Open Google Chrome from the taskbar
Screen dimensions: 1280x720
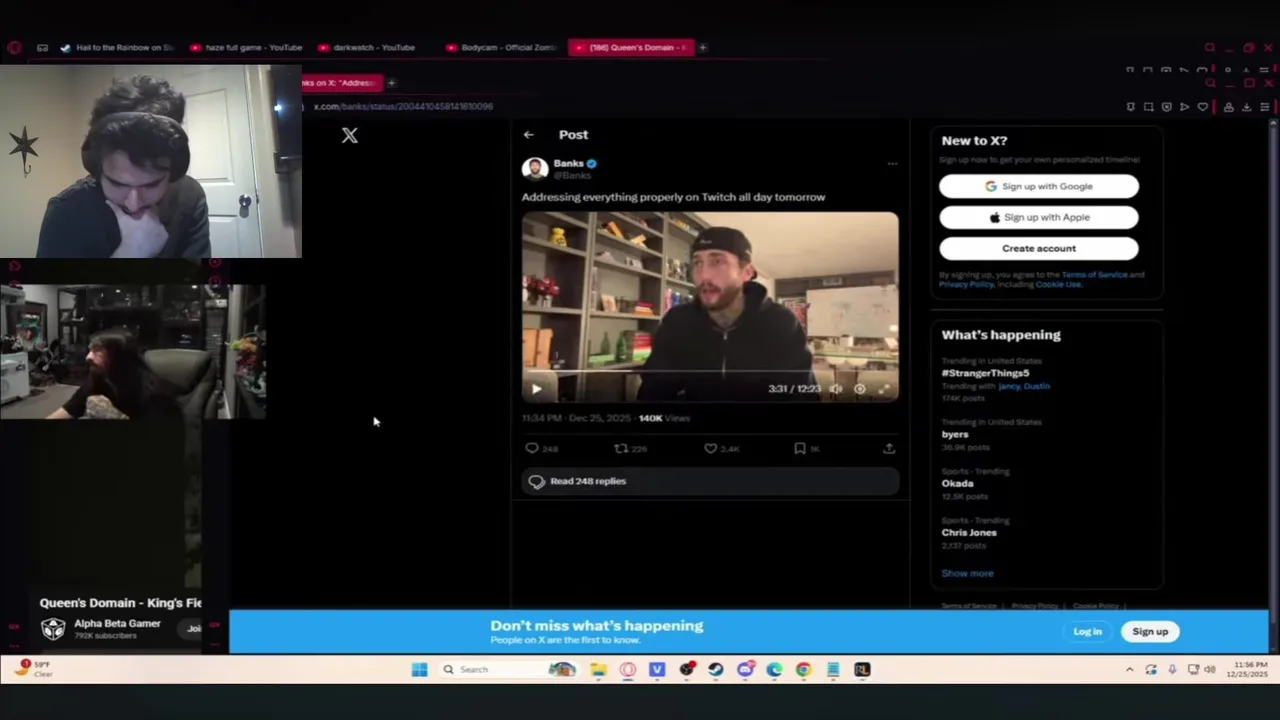(803, 670)
